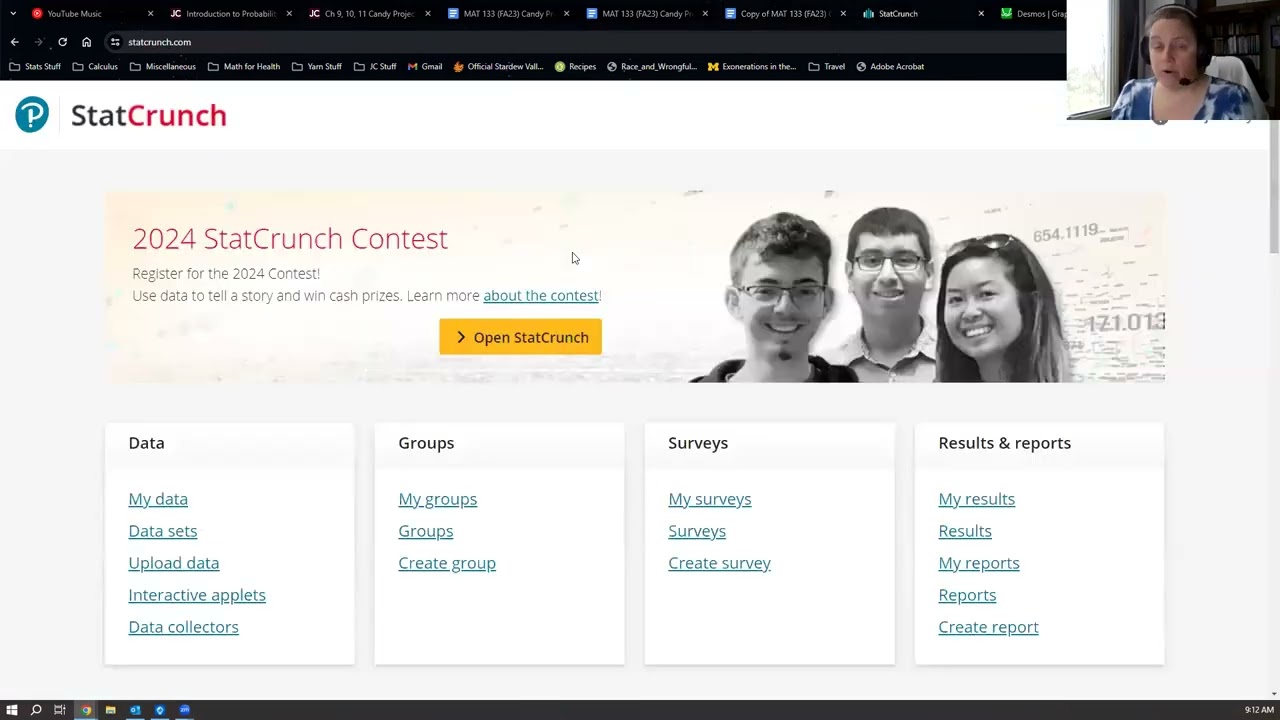The height and width of the screenshot is (720, 1280).
Task: Follow the 'about the contest' link
Action: (540, 296)
